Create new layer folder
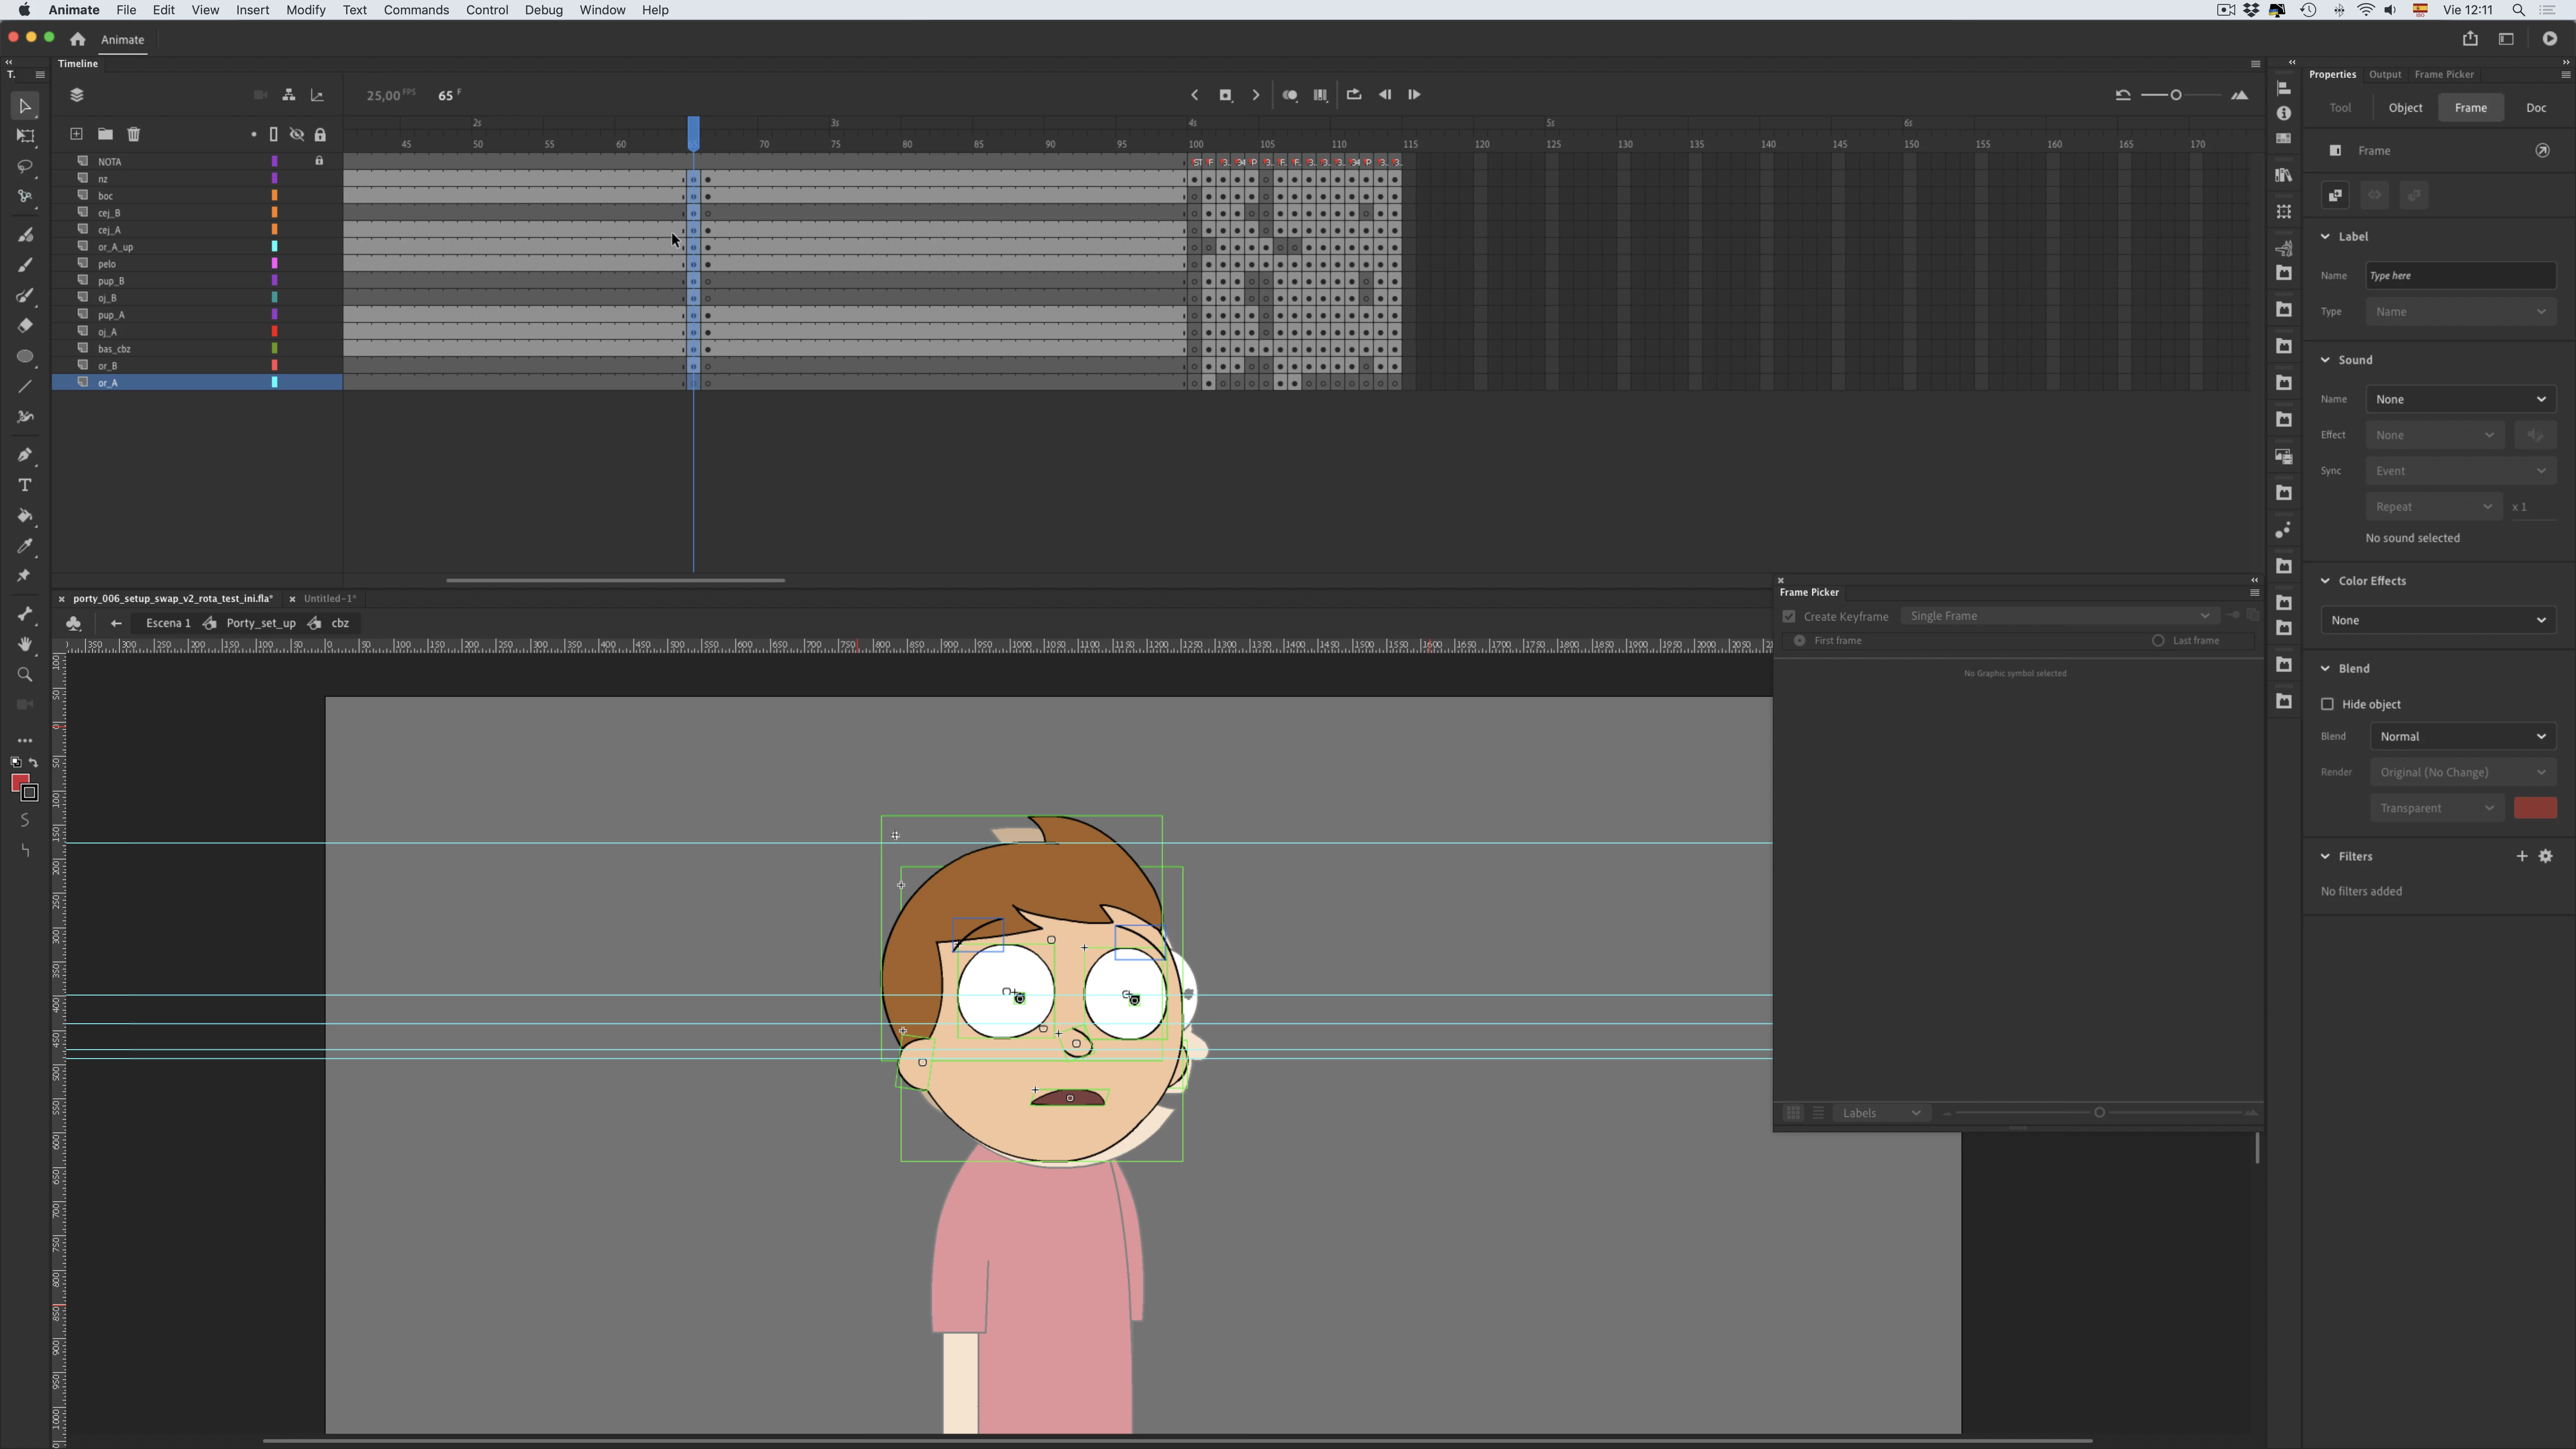This screenshot has height=1449, width=2576. point(105,134)
